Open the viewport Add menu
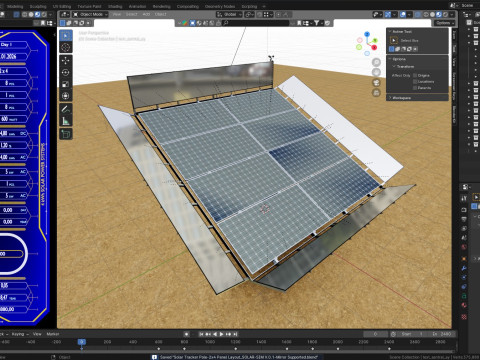This screenshot has width=480, height=360. pyautogui.click(x=146, y=14)
